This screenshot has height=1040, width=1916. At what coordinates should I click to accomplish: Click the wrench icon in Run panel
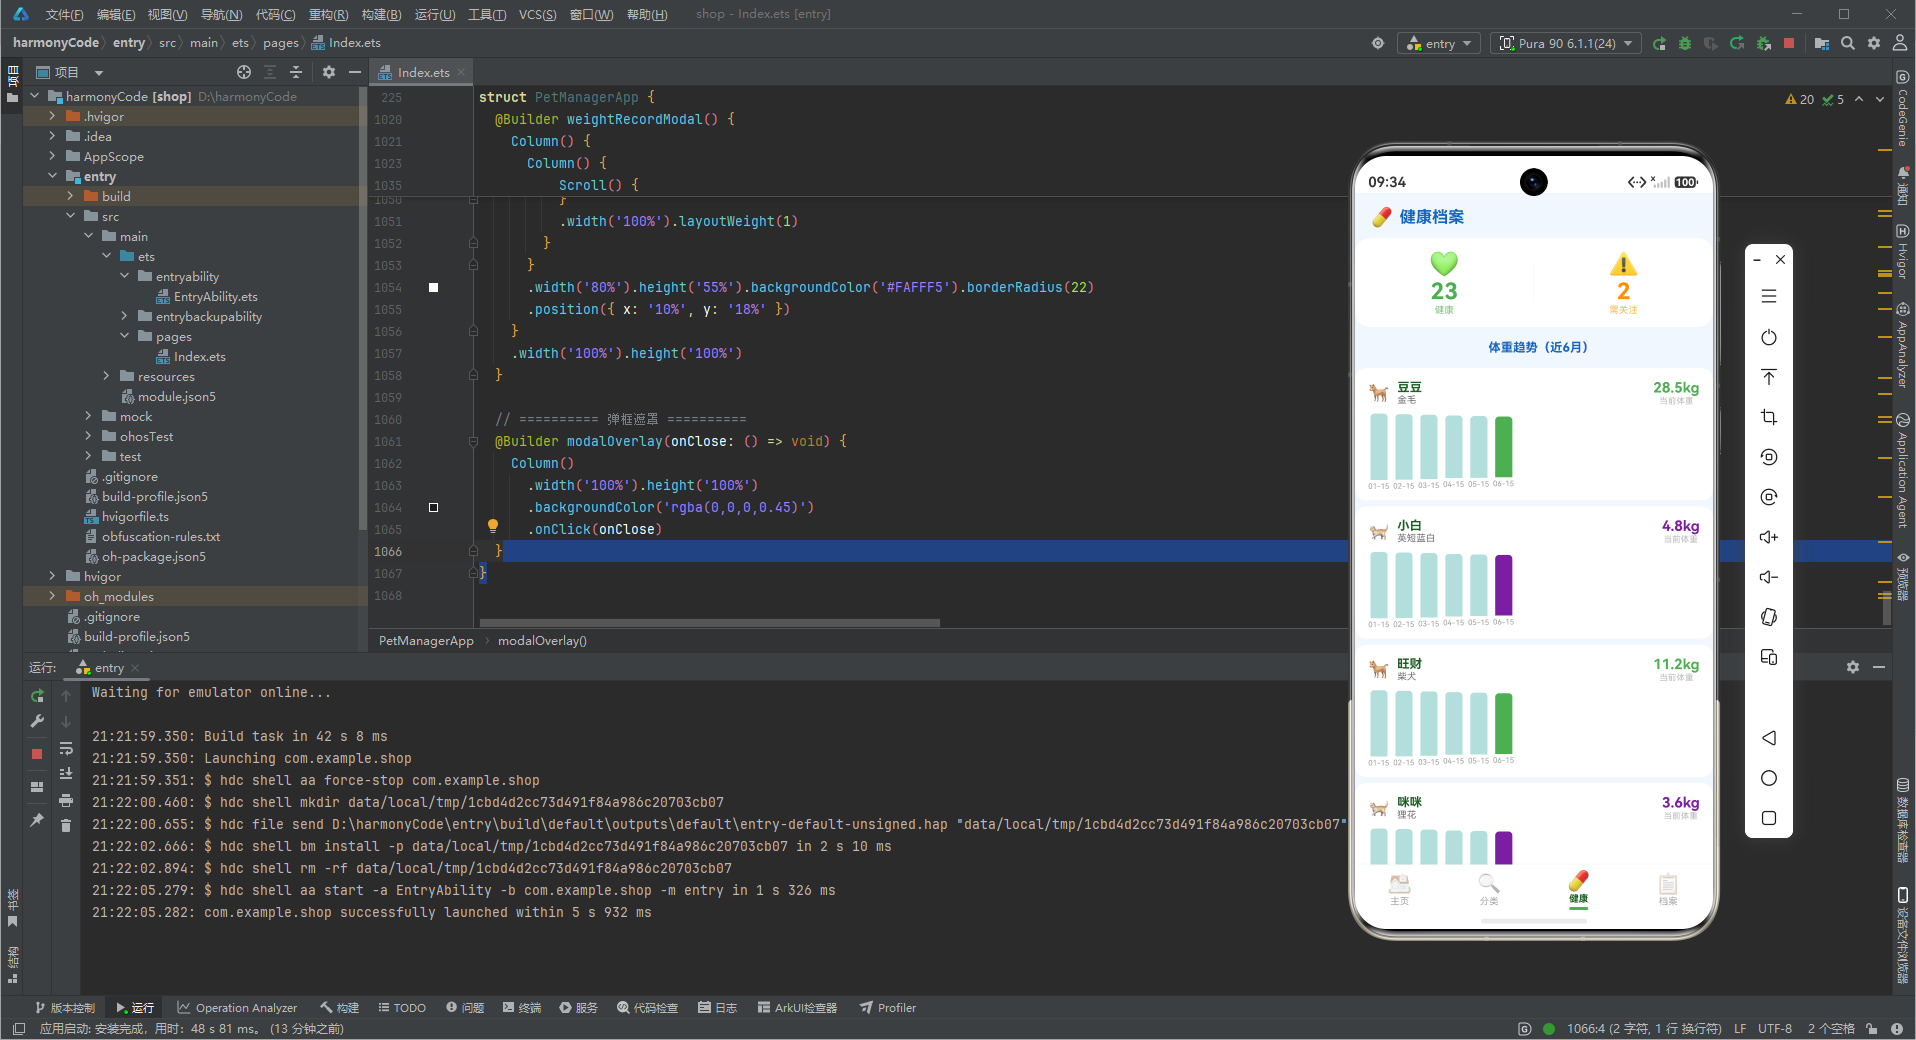coord(37,721)
